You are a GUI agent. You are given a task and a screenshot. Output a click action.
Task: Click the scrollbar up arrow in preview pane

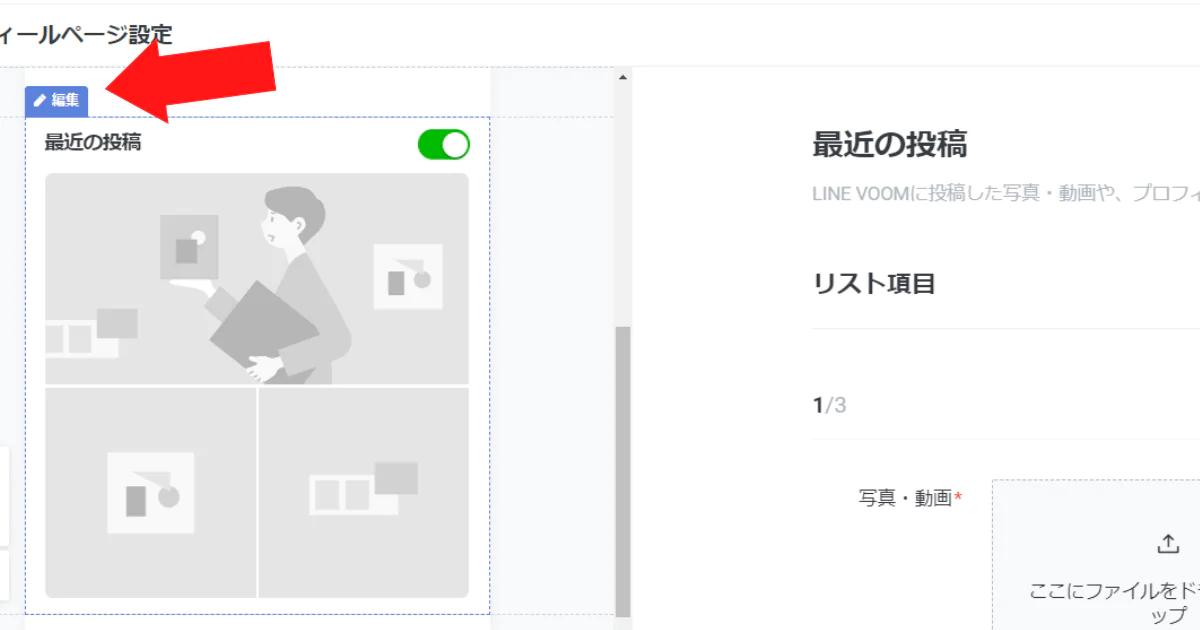coord(623,78)
